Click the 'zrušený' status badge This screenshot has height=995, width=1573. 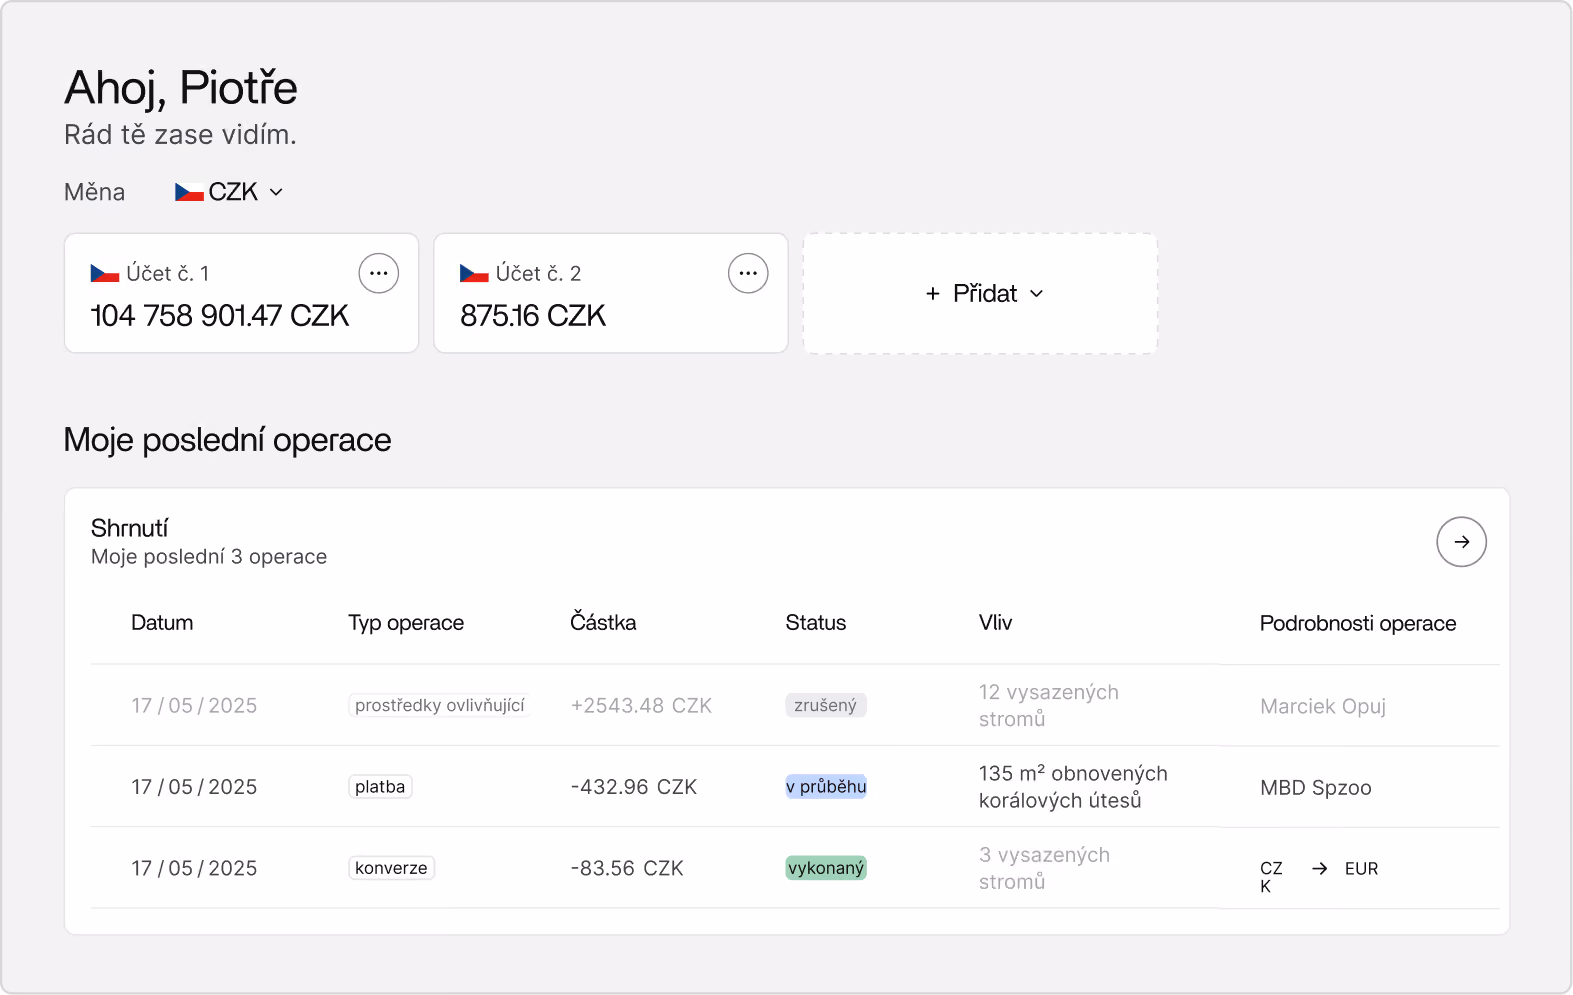[826, 705]
